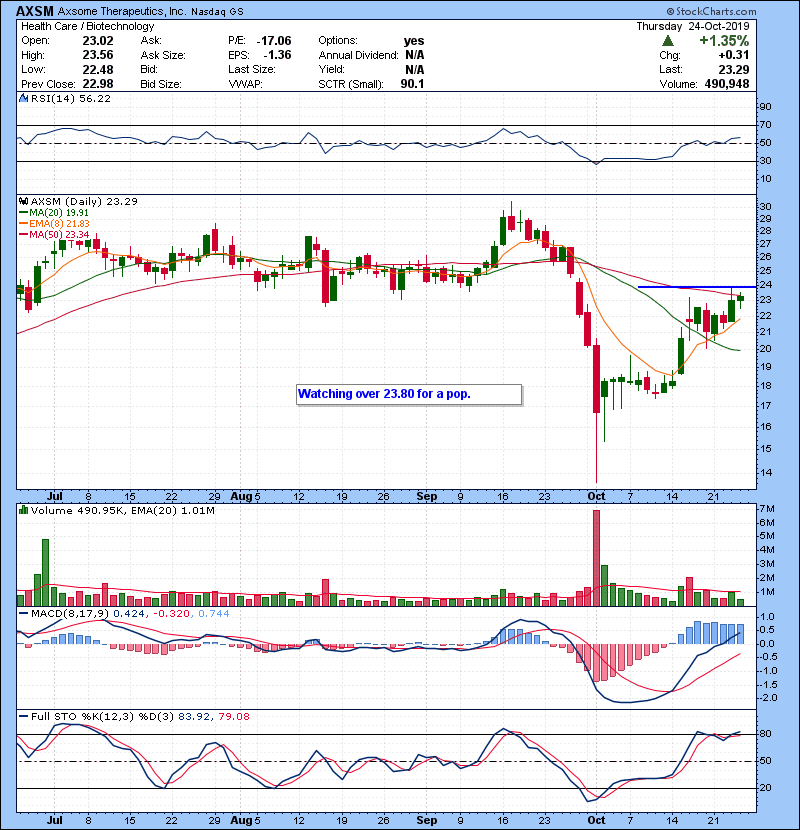
Task: Select the Low value 22.48
Action: 98,69
